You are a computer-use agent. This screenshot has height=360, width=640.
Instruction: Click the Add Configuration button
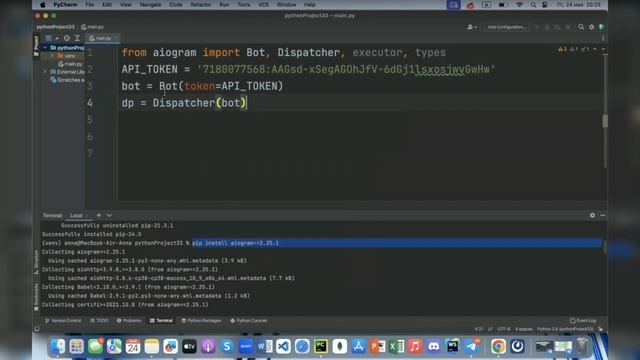click(x=507, y=27)
